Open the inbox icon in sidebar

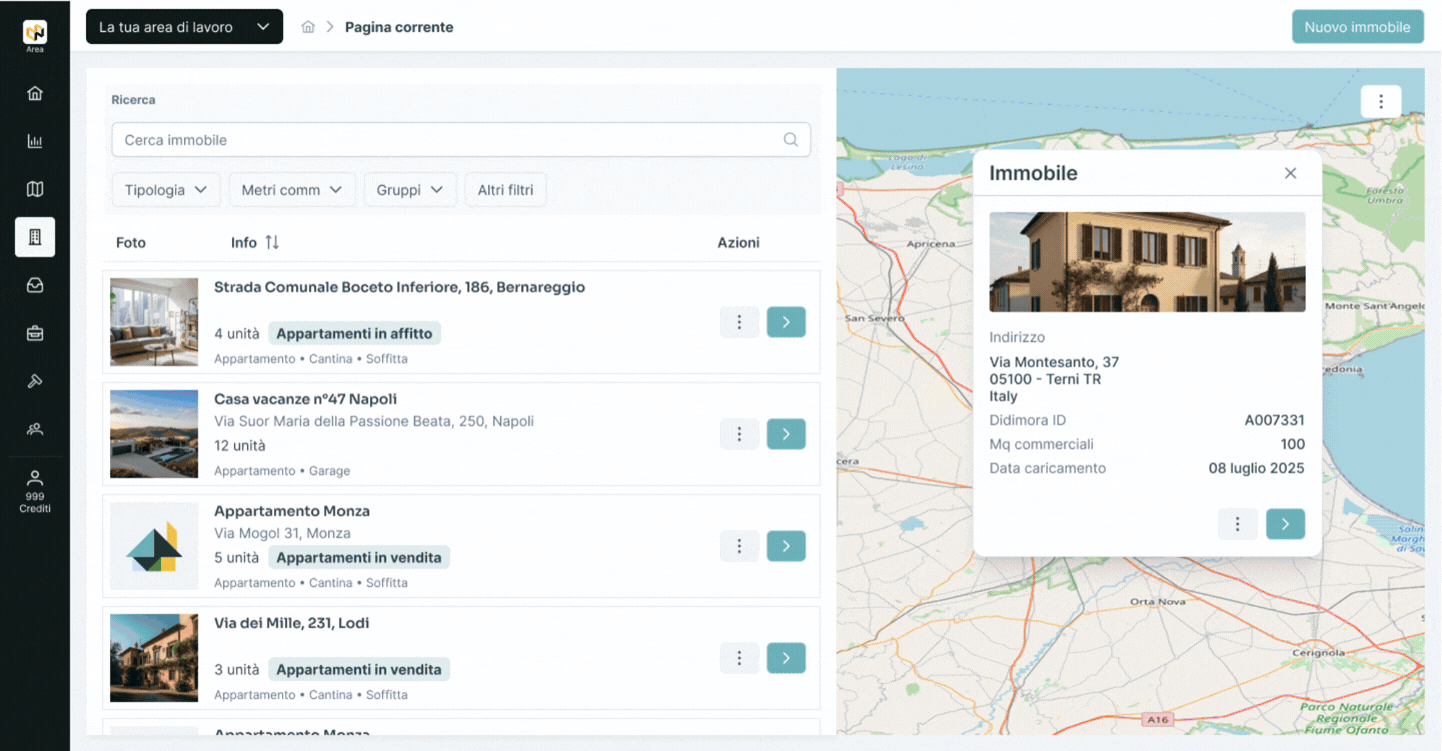(x=35, y=285)
